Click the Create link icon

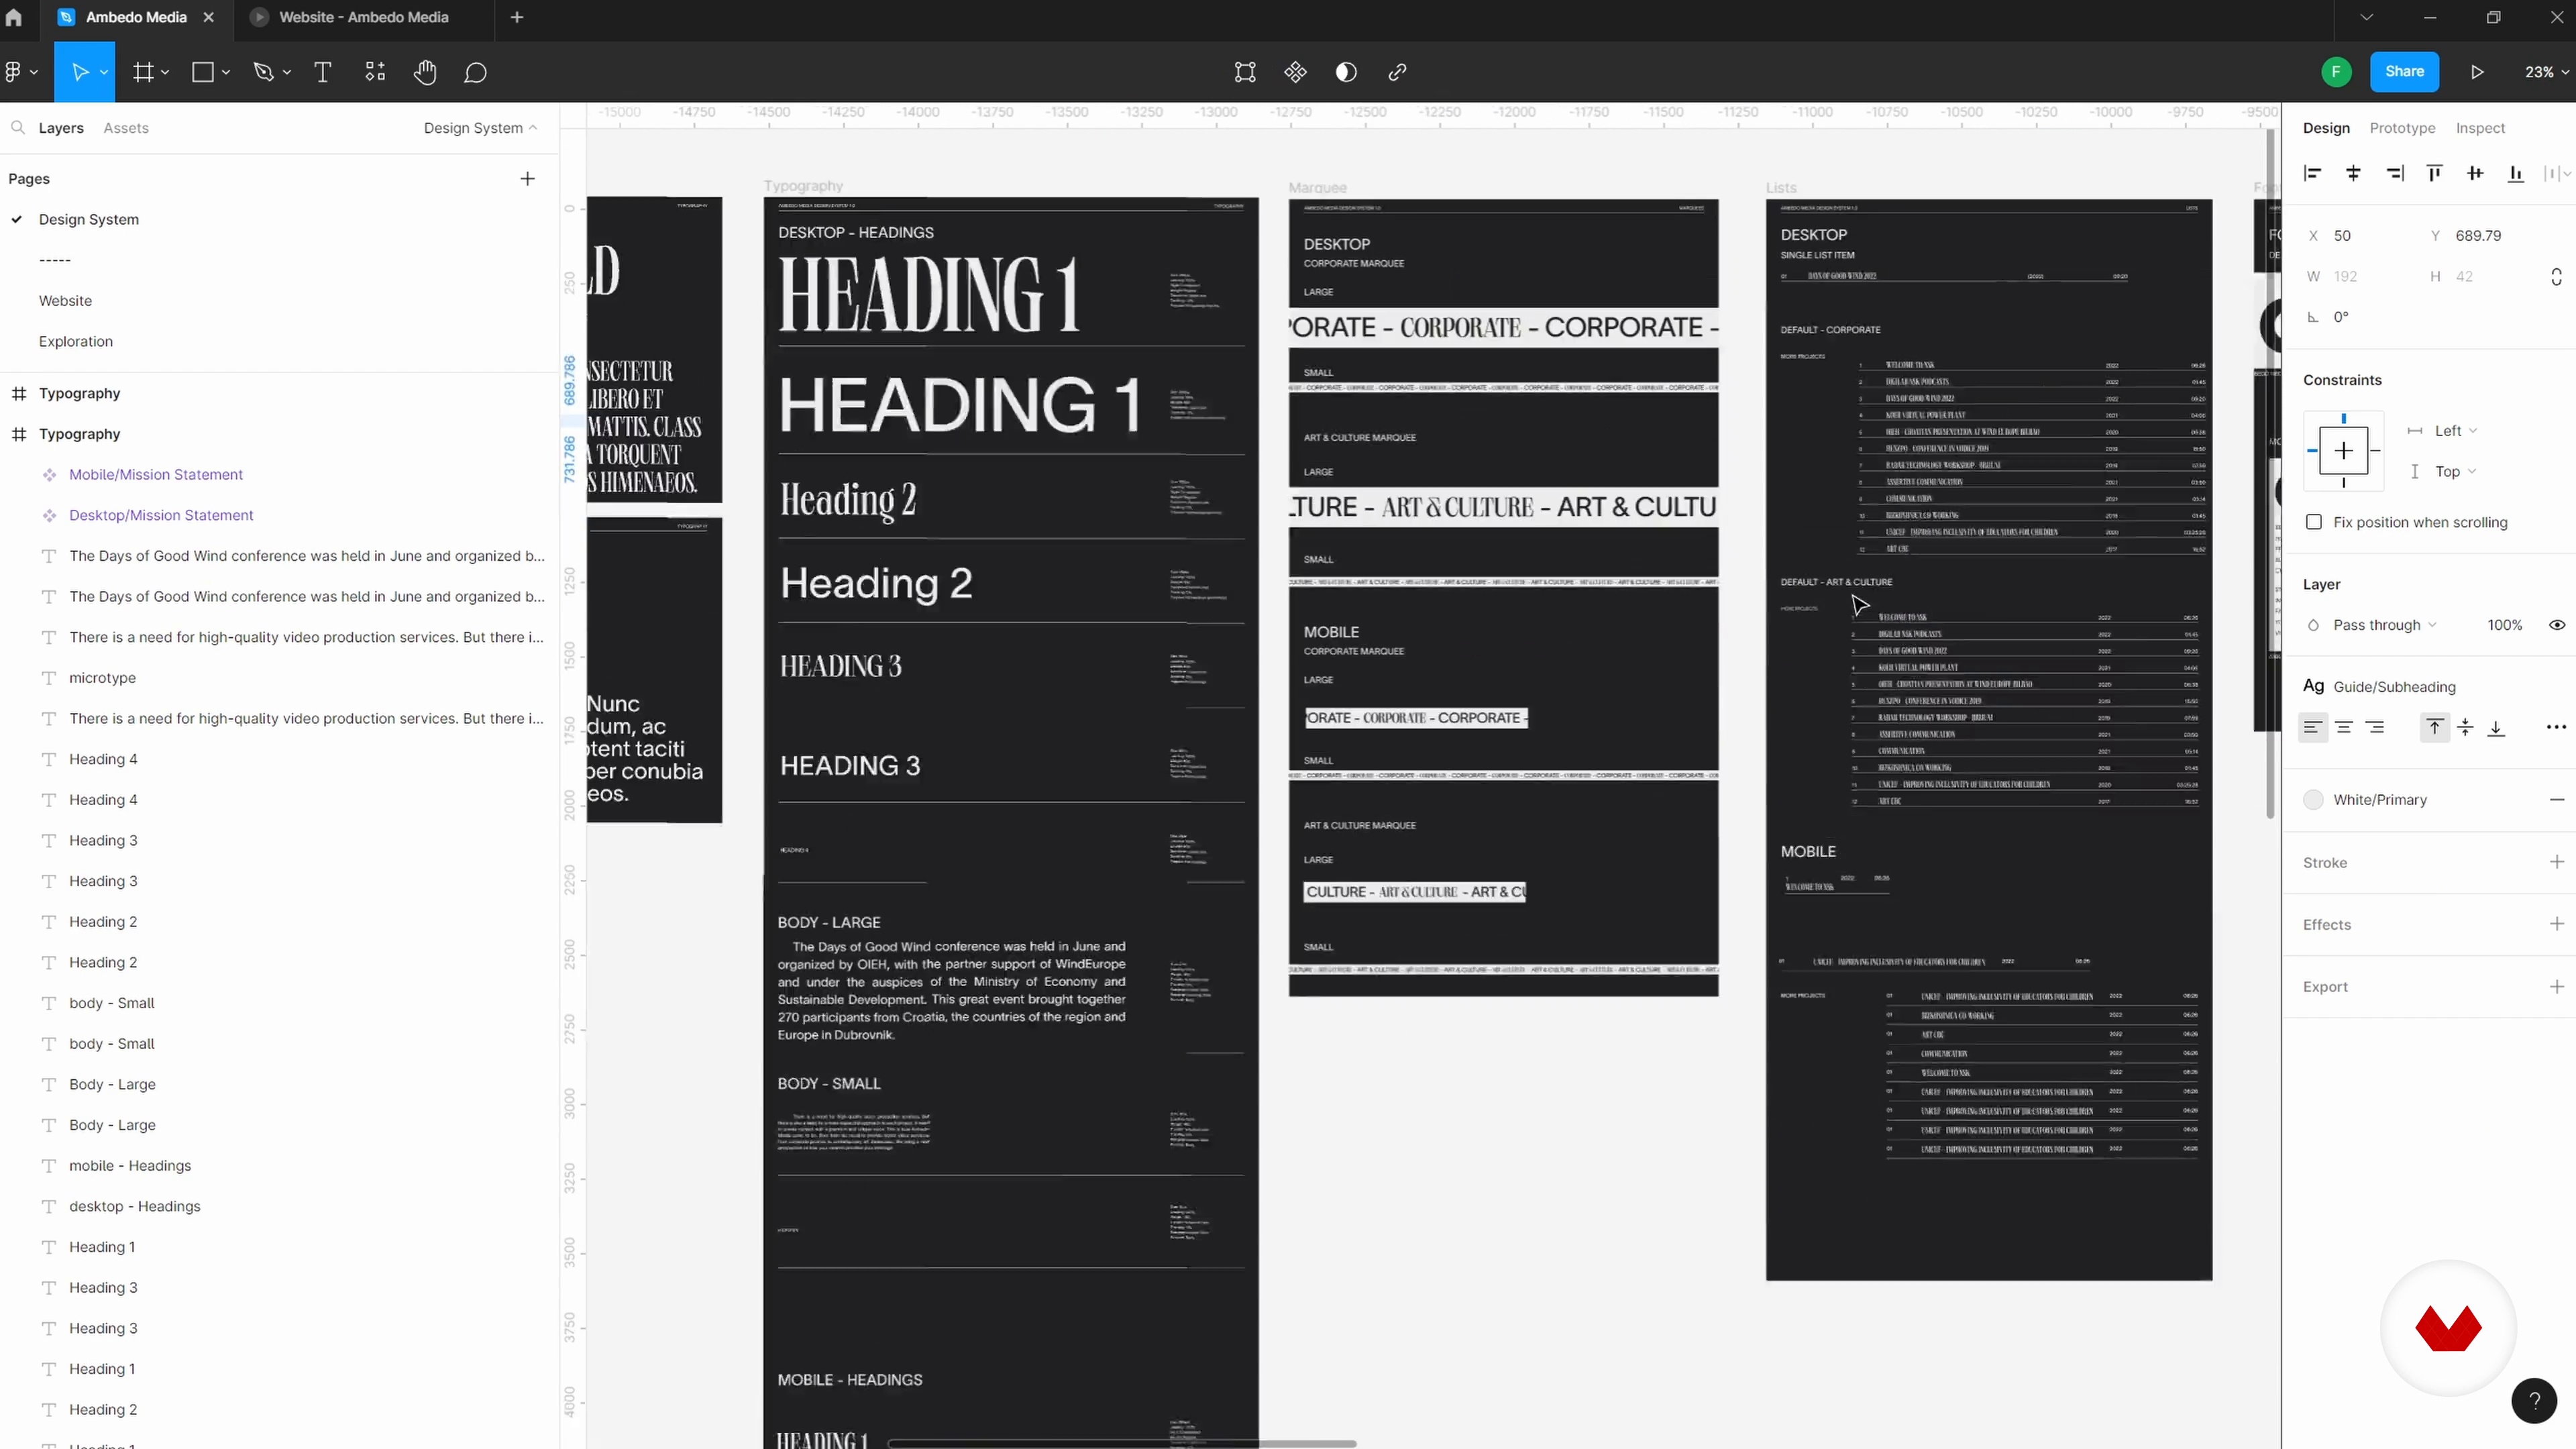click(x=1398, y=72)
